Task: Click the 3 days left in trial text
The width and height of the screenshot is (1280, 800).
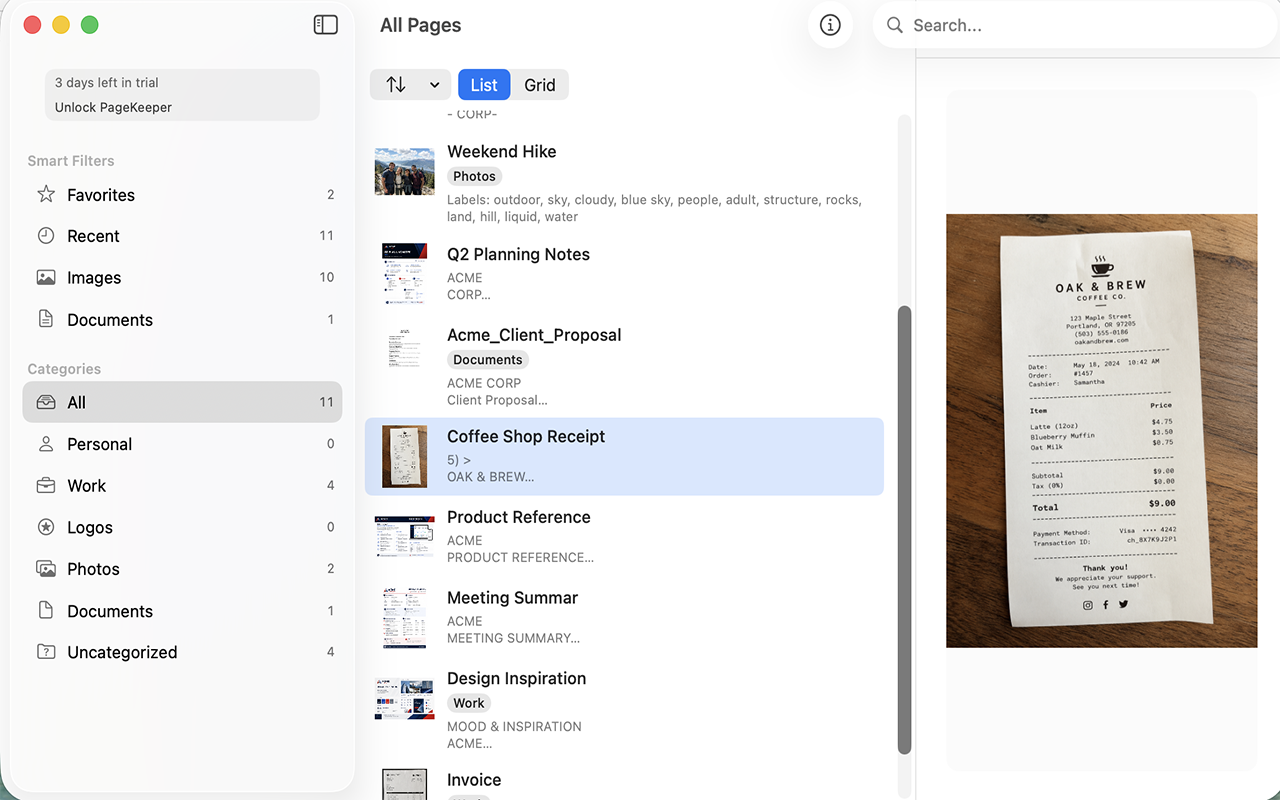Action: point(106,83)
